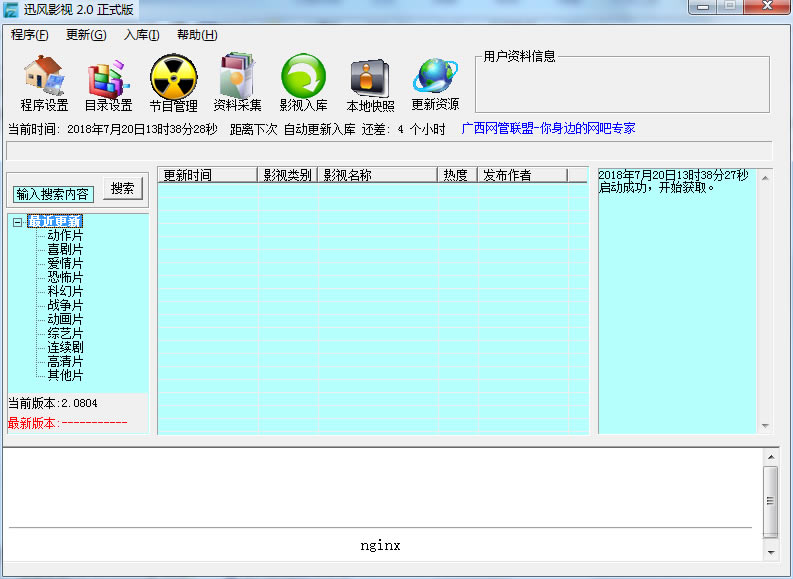Open the 入库(I) menu
Image resolution: width=793 pixels, height=579 pixels.
point(141,35)
